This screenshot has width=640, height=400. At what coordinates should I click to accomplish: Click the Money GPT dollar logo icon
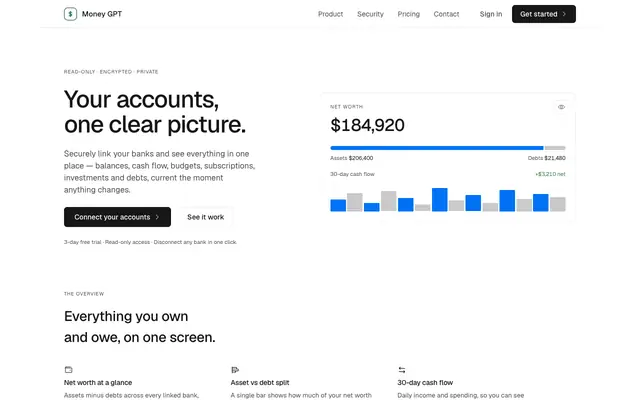[70, 14]
